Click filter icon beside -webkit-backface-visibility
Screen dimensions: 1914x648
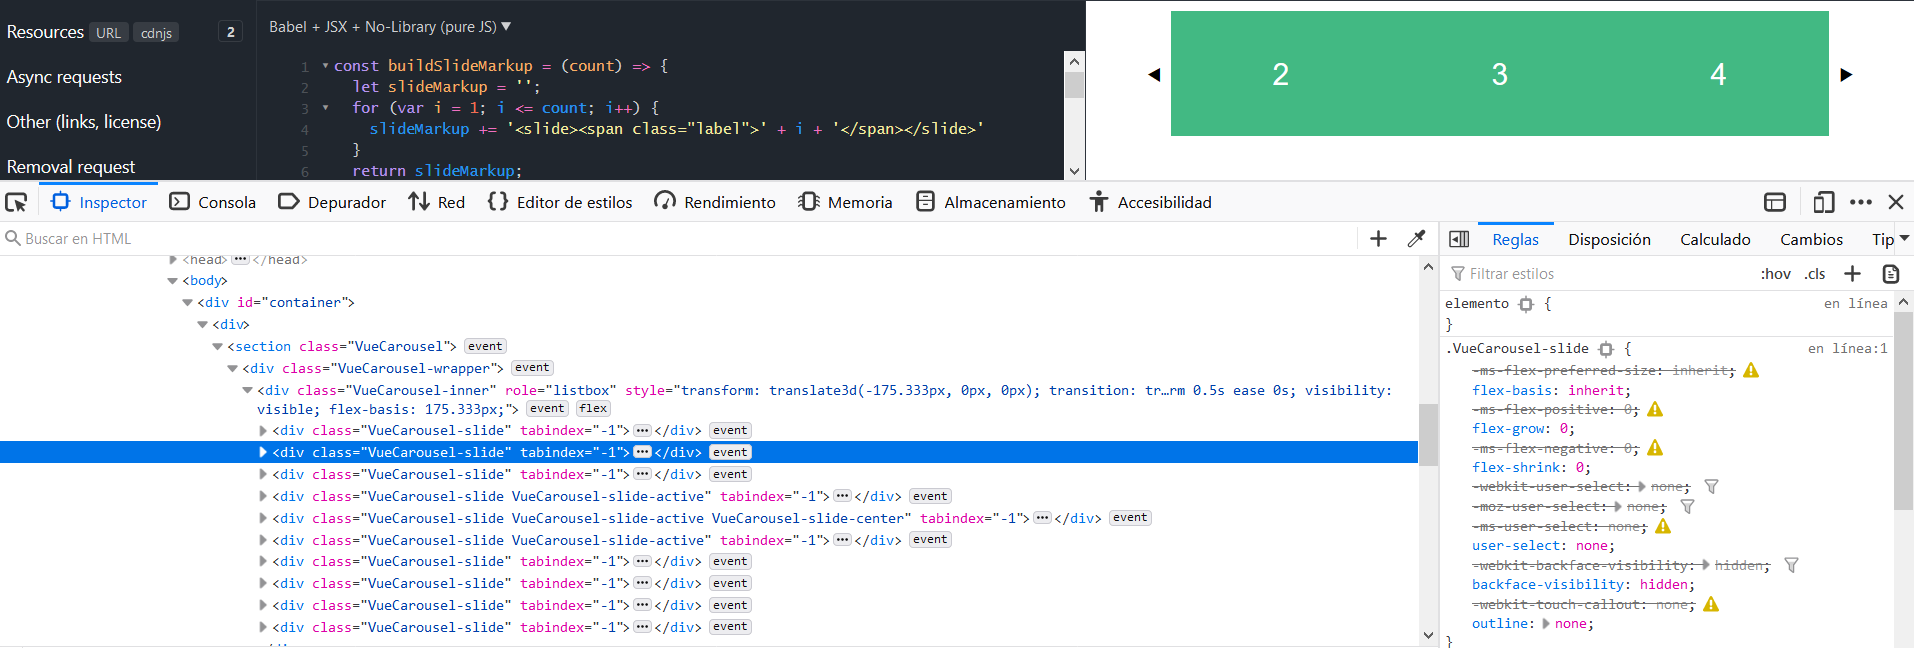1791,566
